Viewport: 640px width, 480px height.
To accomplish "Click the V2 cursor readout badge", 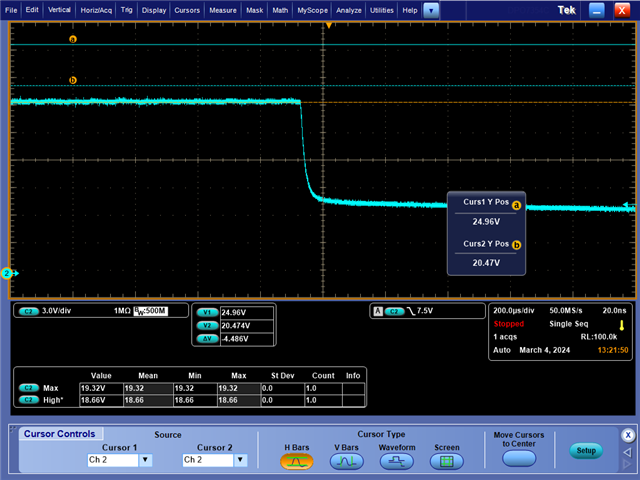I will point(207,326).
